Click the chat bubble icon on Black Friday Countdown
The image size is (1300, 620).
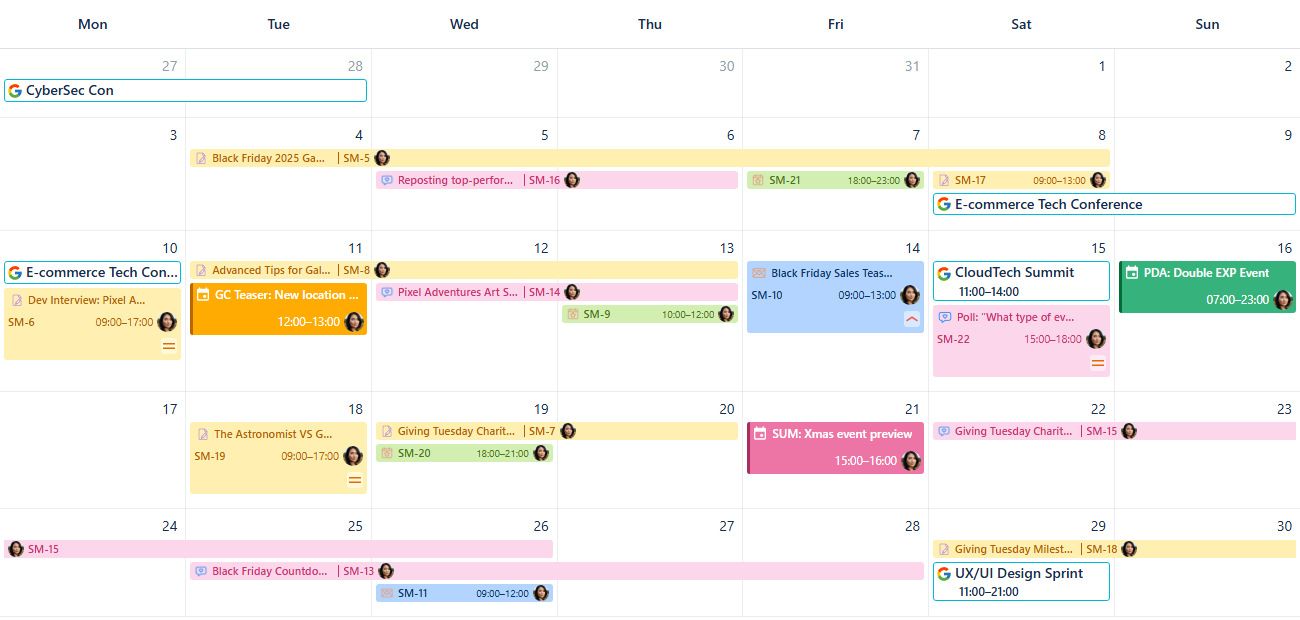[x=201, y=571]
